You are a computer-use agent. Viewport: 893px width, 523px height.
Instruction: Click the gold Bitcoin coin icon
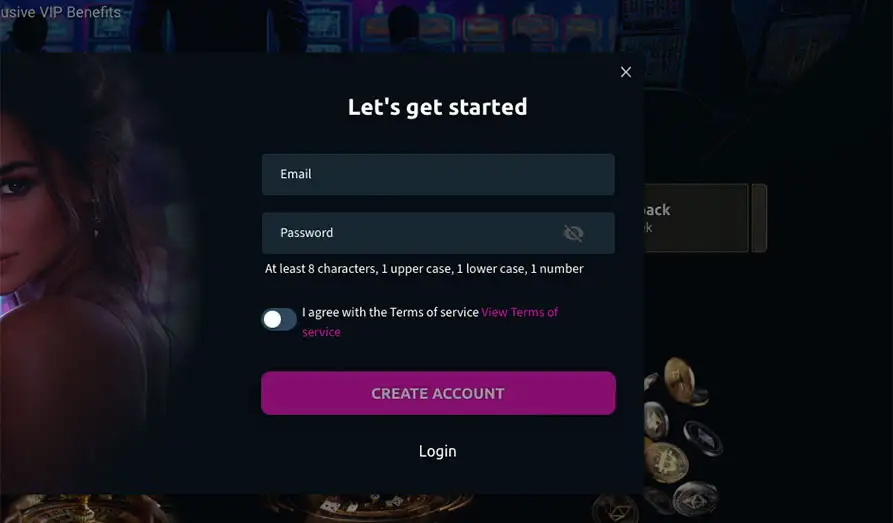668,463
